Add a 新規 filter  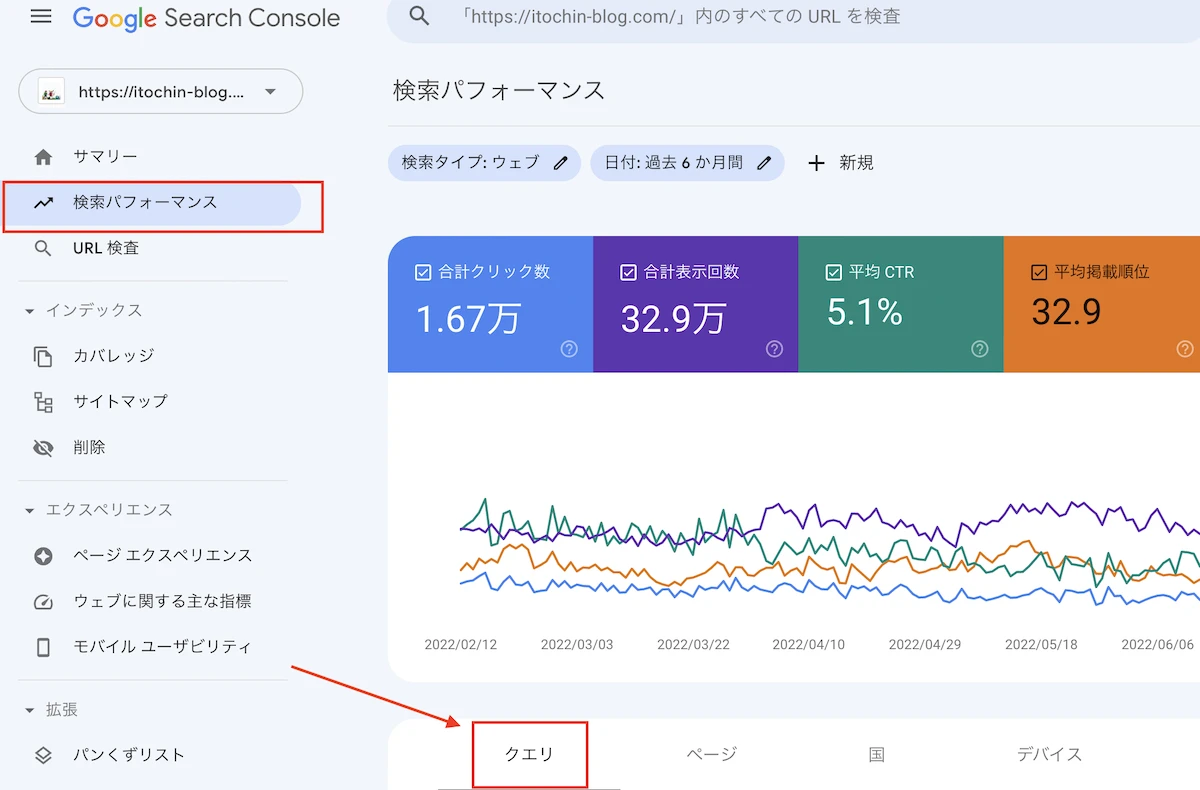tap(840, 162)
